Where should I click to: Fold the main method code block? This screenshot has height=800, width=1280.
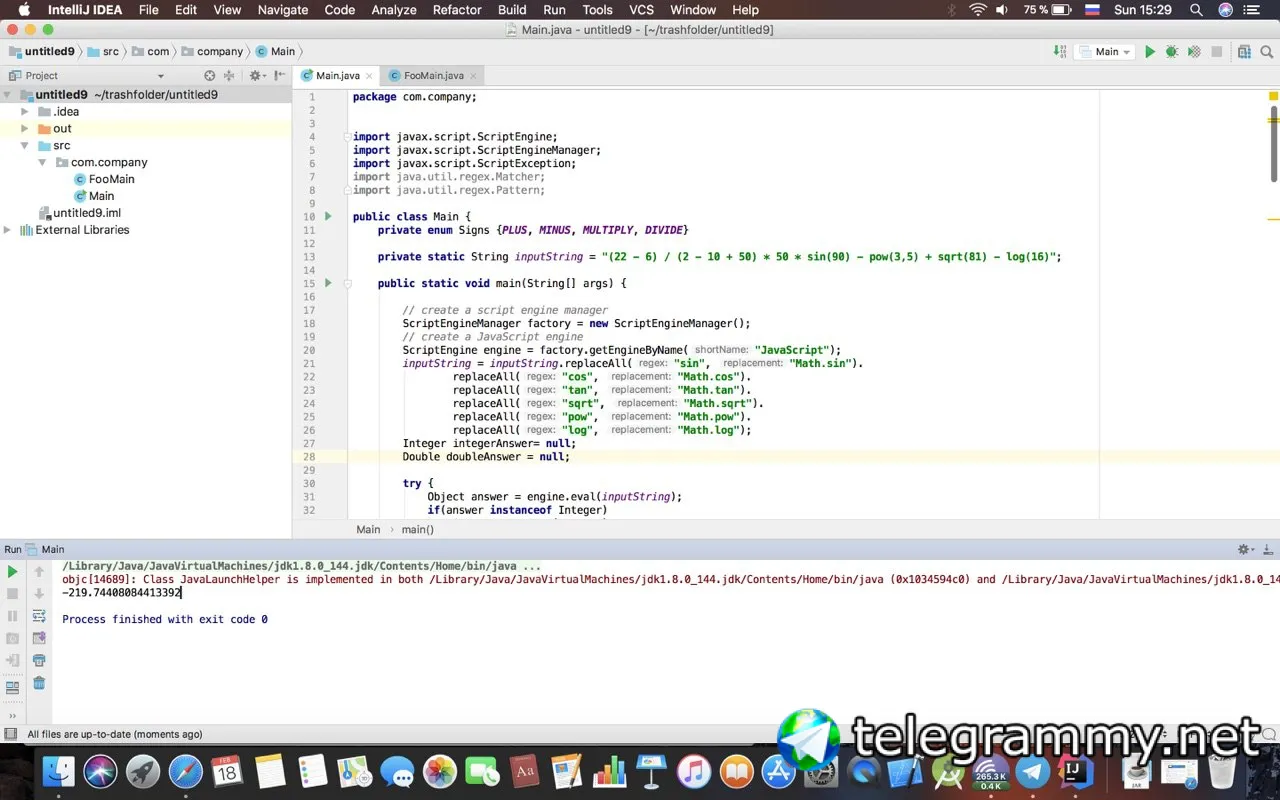point(347,284)
